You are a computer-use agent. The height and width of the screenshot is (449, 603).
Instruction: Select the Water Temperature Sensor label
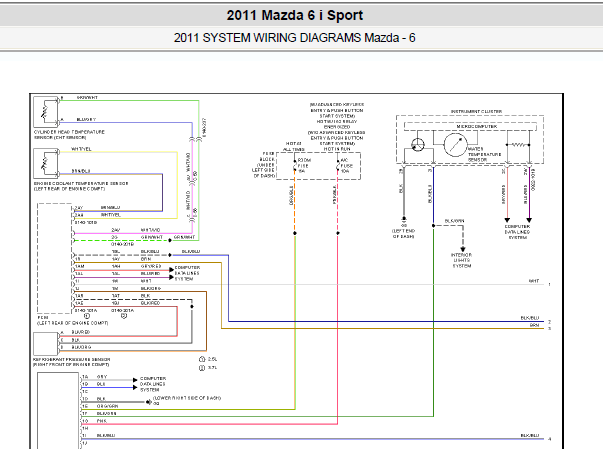pos(485,154)
